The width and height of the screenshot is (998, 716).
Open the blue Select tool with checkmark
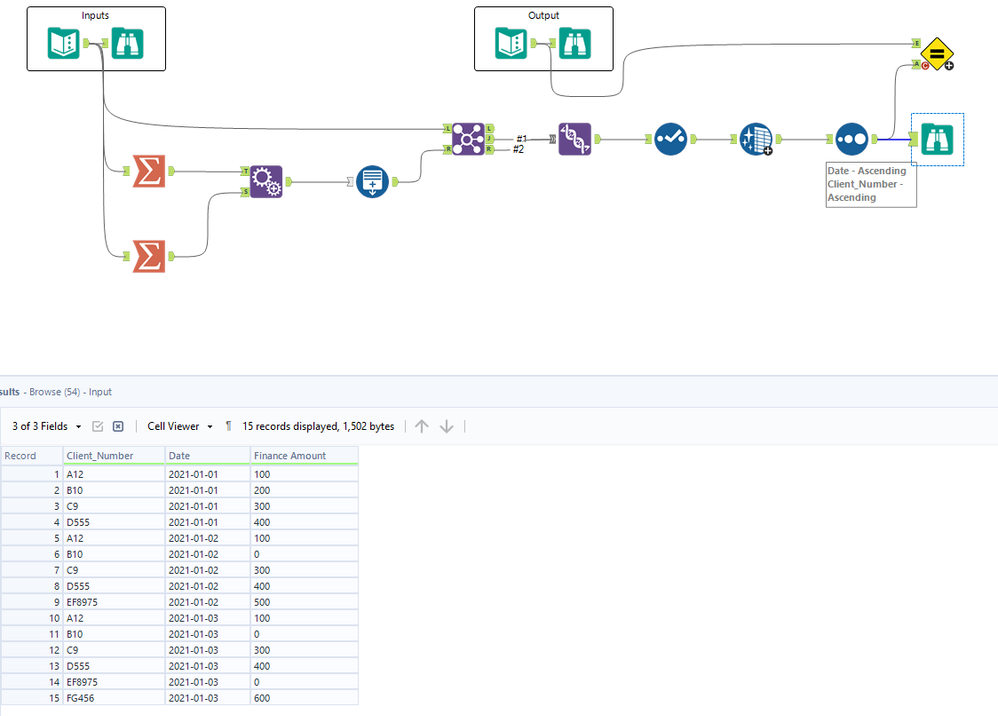click(x=670, y=139)
